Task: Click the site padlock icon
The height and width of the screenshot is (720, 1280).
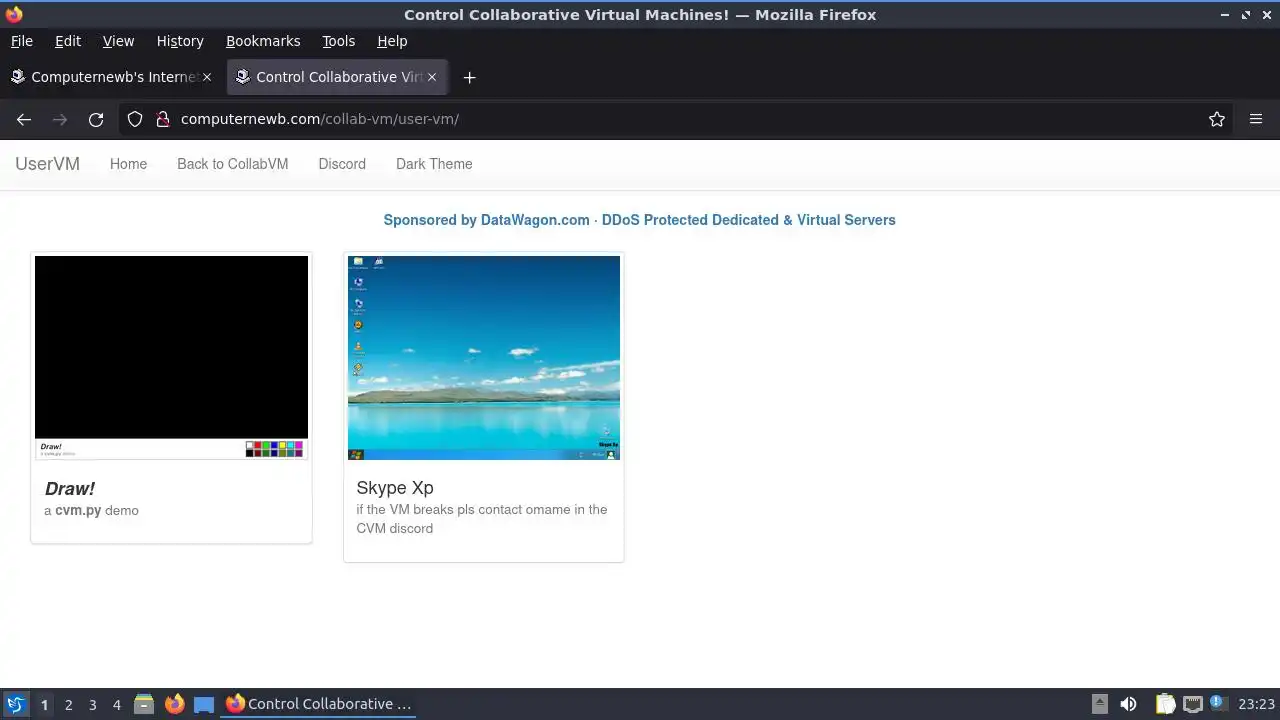Action: (163, 119)
